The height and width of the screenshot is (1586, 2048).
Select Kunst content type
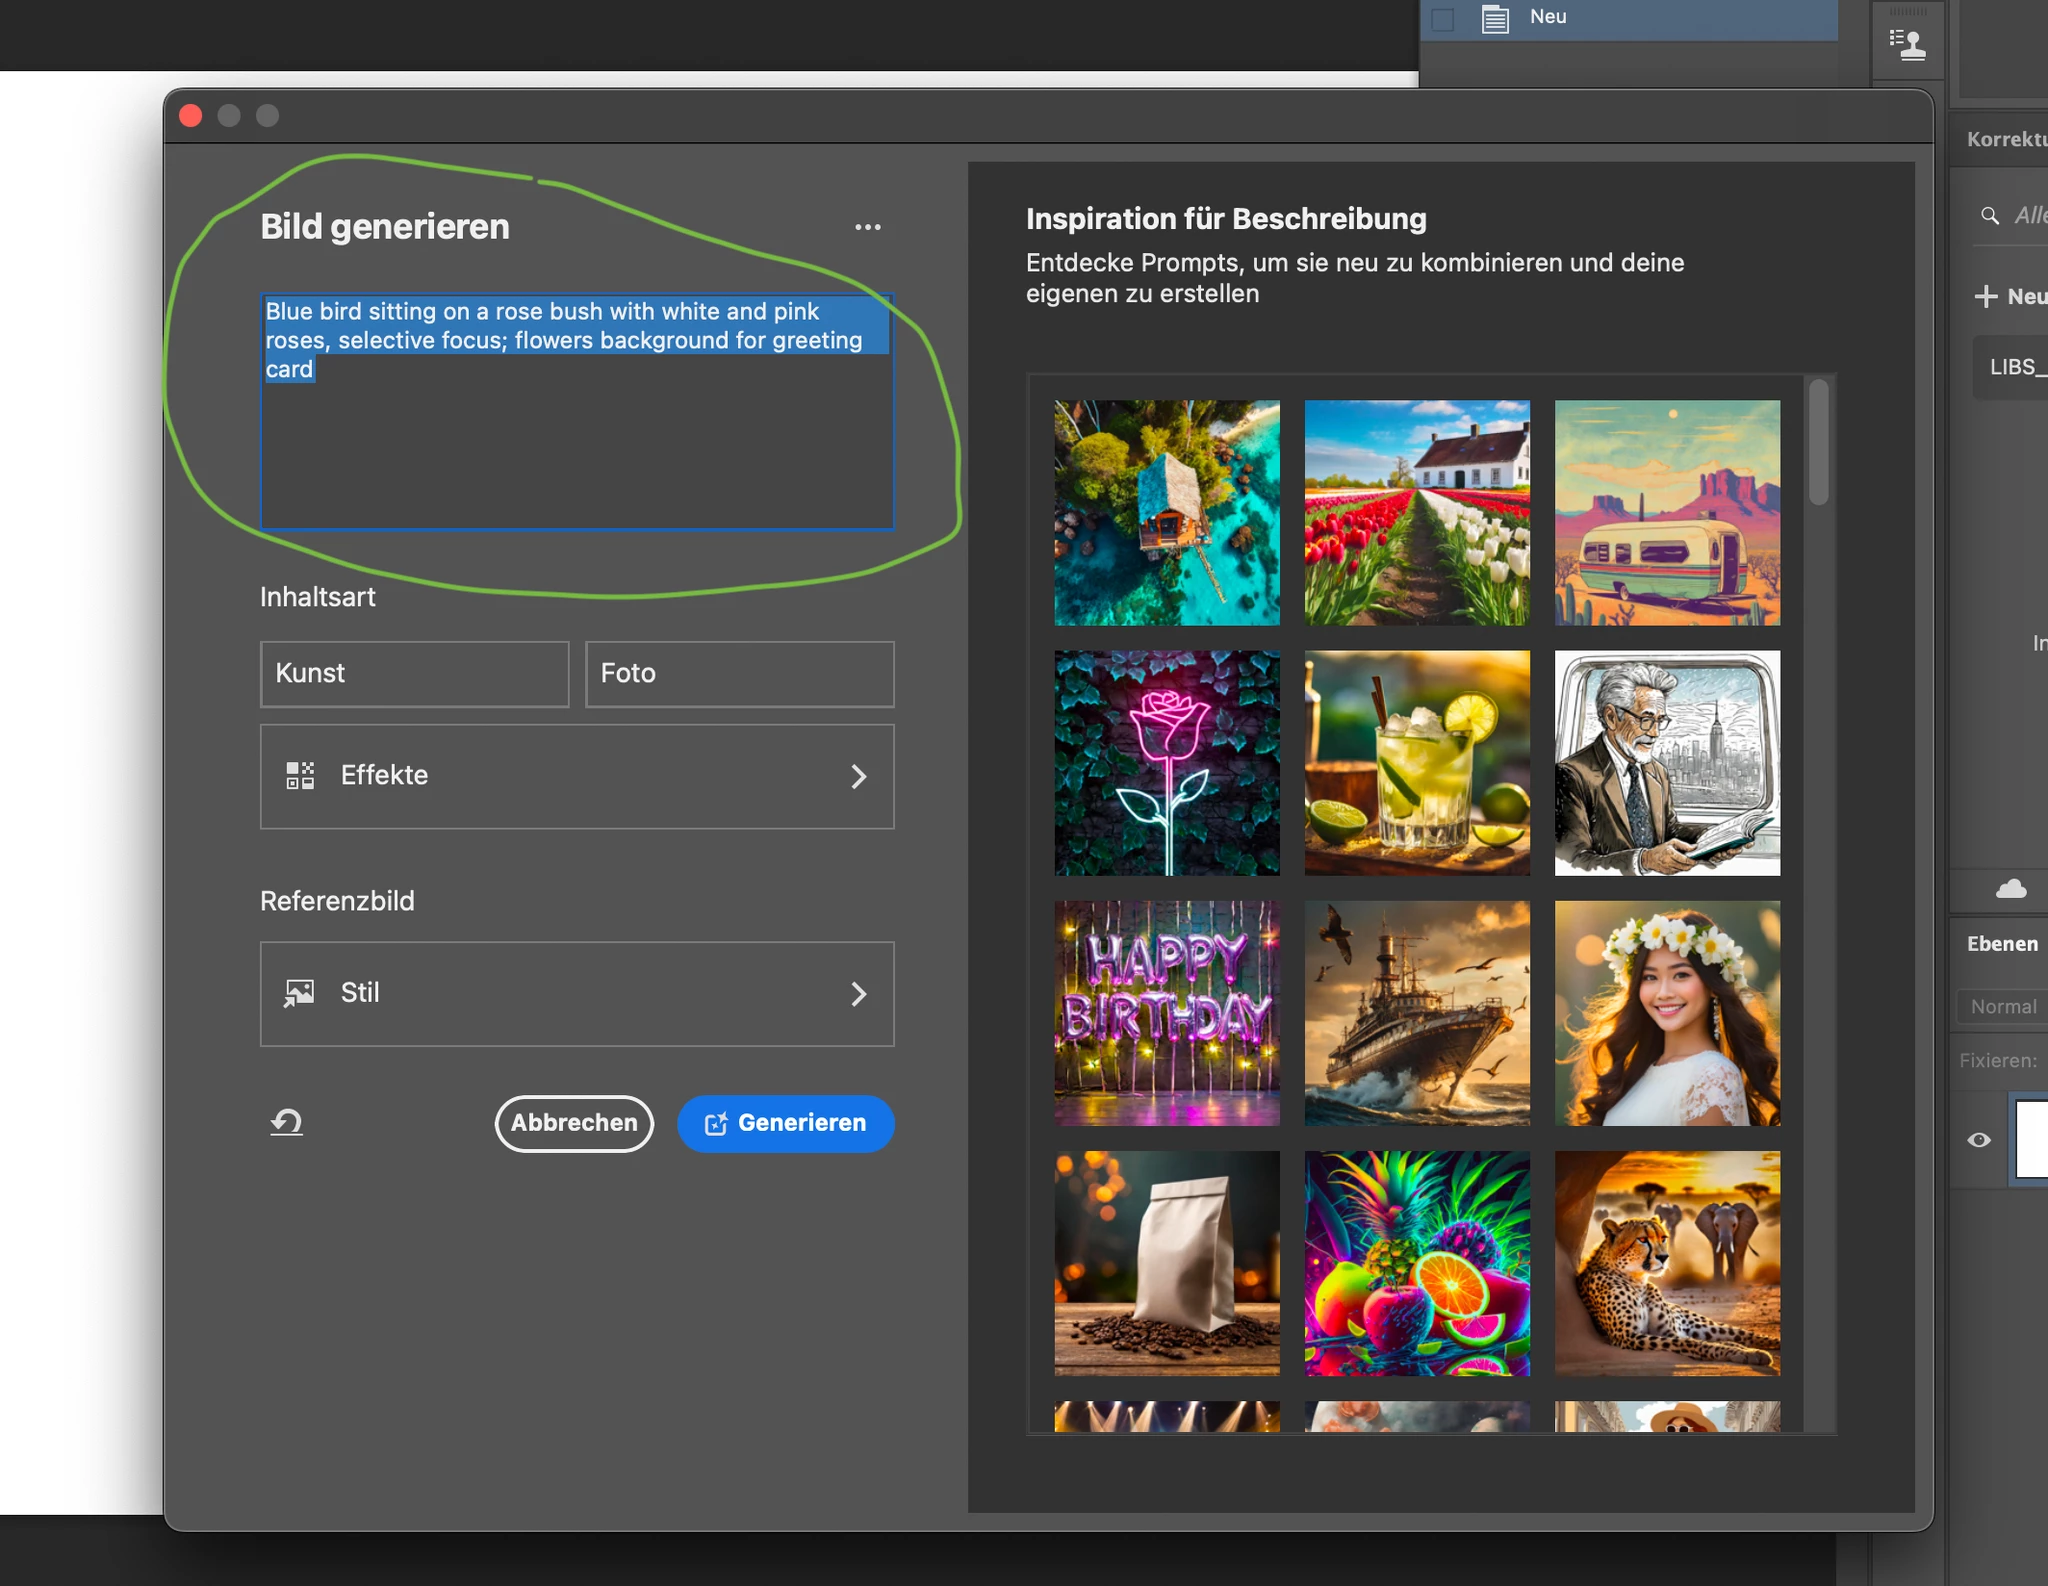click(x=414, y=674)
